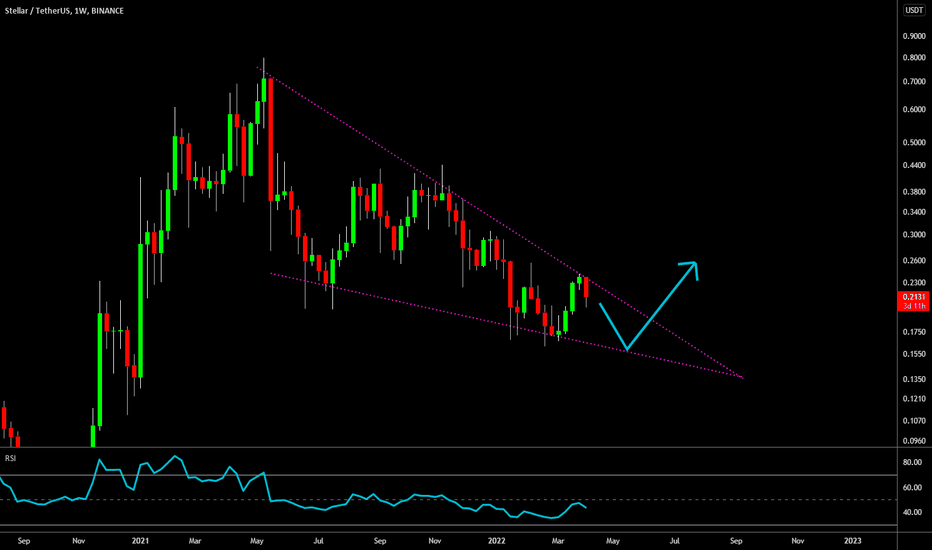
Task: Click the 0.3800 price axis label
Action: point(914,192)
